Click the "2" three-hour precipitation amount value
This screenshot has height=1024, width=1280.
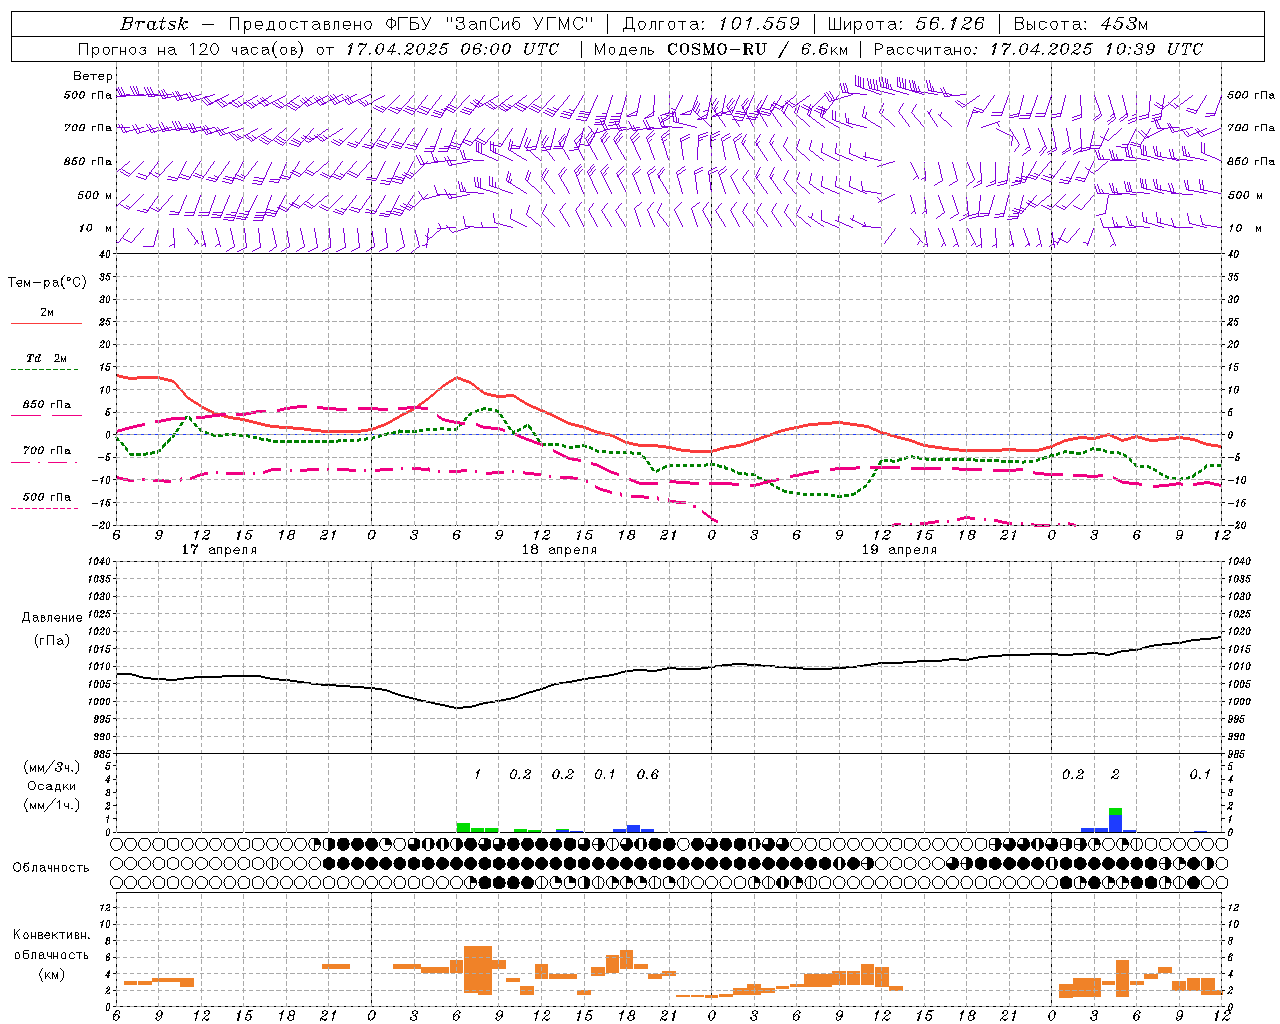(1115, 774)
